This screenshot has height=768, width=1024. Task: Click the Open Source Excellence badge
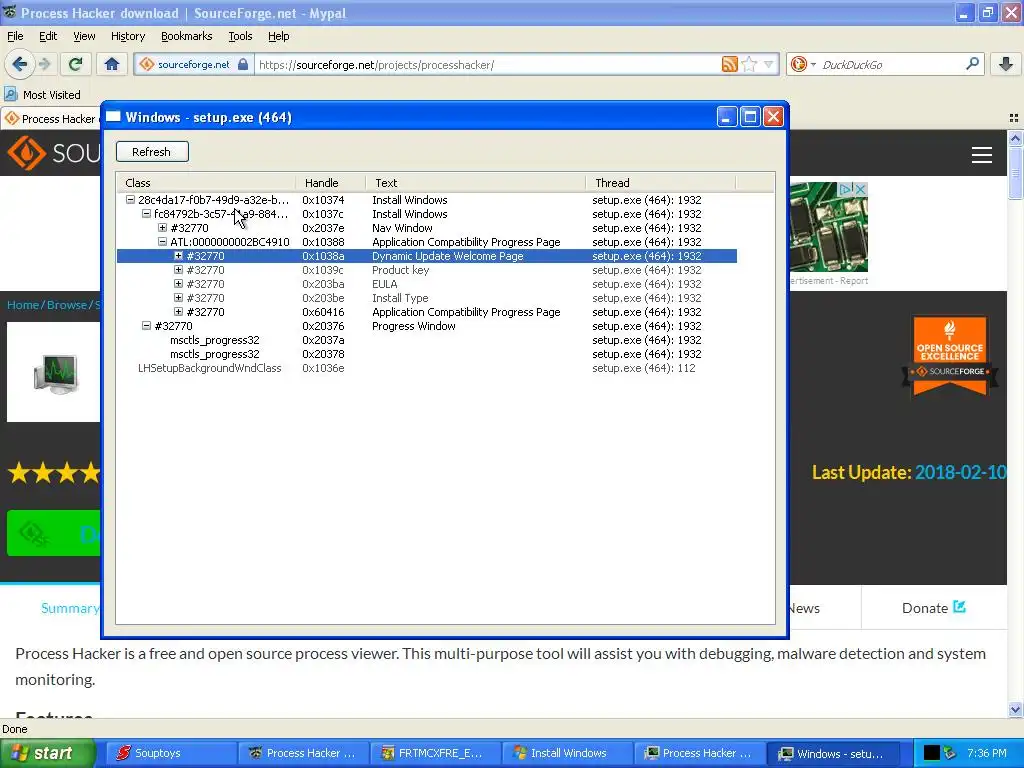tap(950, 357)
